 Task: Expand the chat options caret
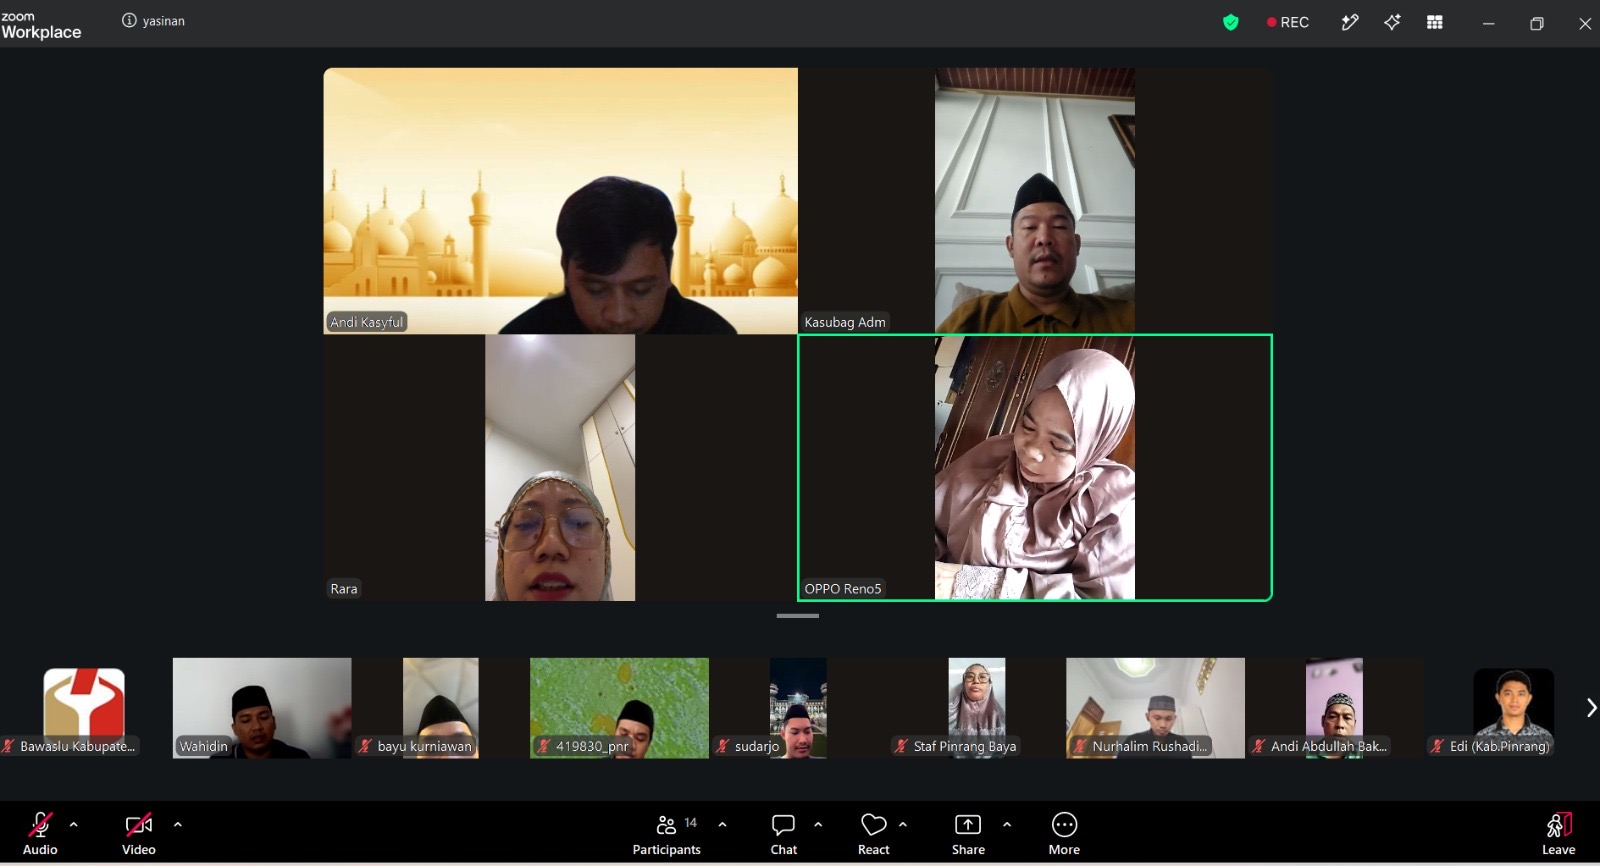pos(818,825)
